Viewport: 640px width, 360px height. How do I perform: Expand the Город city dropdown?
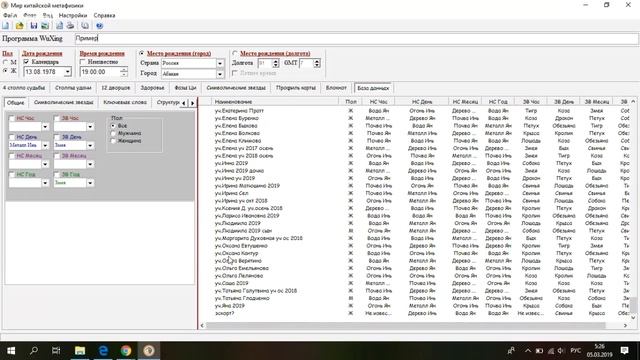[x=220, y=74]
